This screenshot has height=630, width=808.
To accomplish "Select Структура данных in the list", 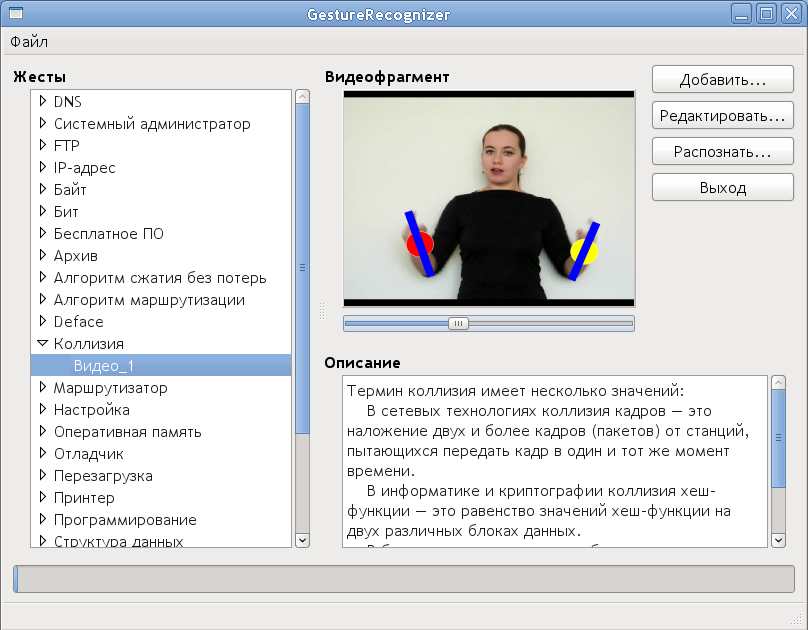I will (119, 541).
